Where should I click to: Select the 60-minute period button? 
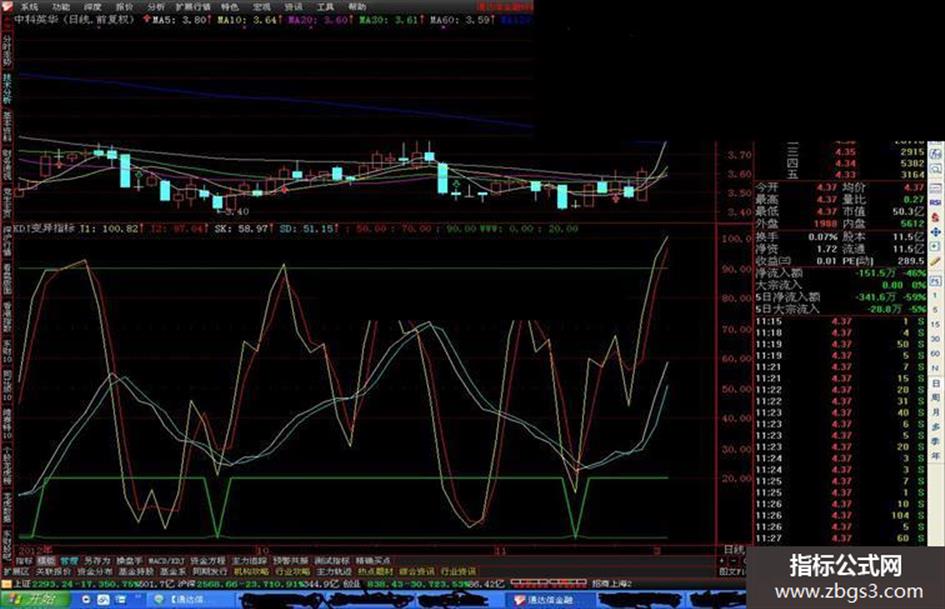(x=935, y=354)
